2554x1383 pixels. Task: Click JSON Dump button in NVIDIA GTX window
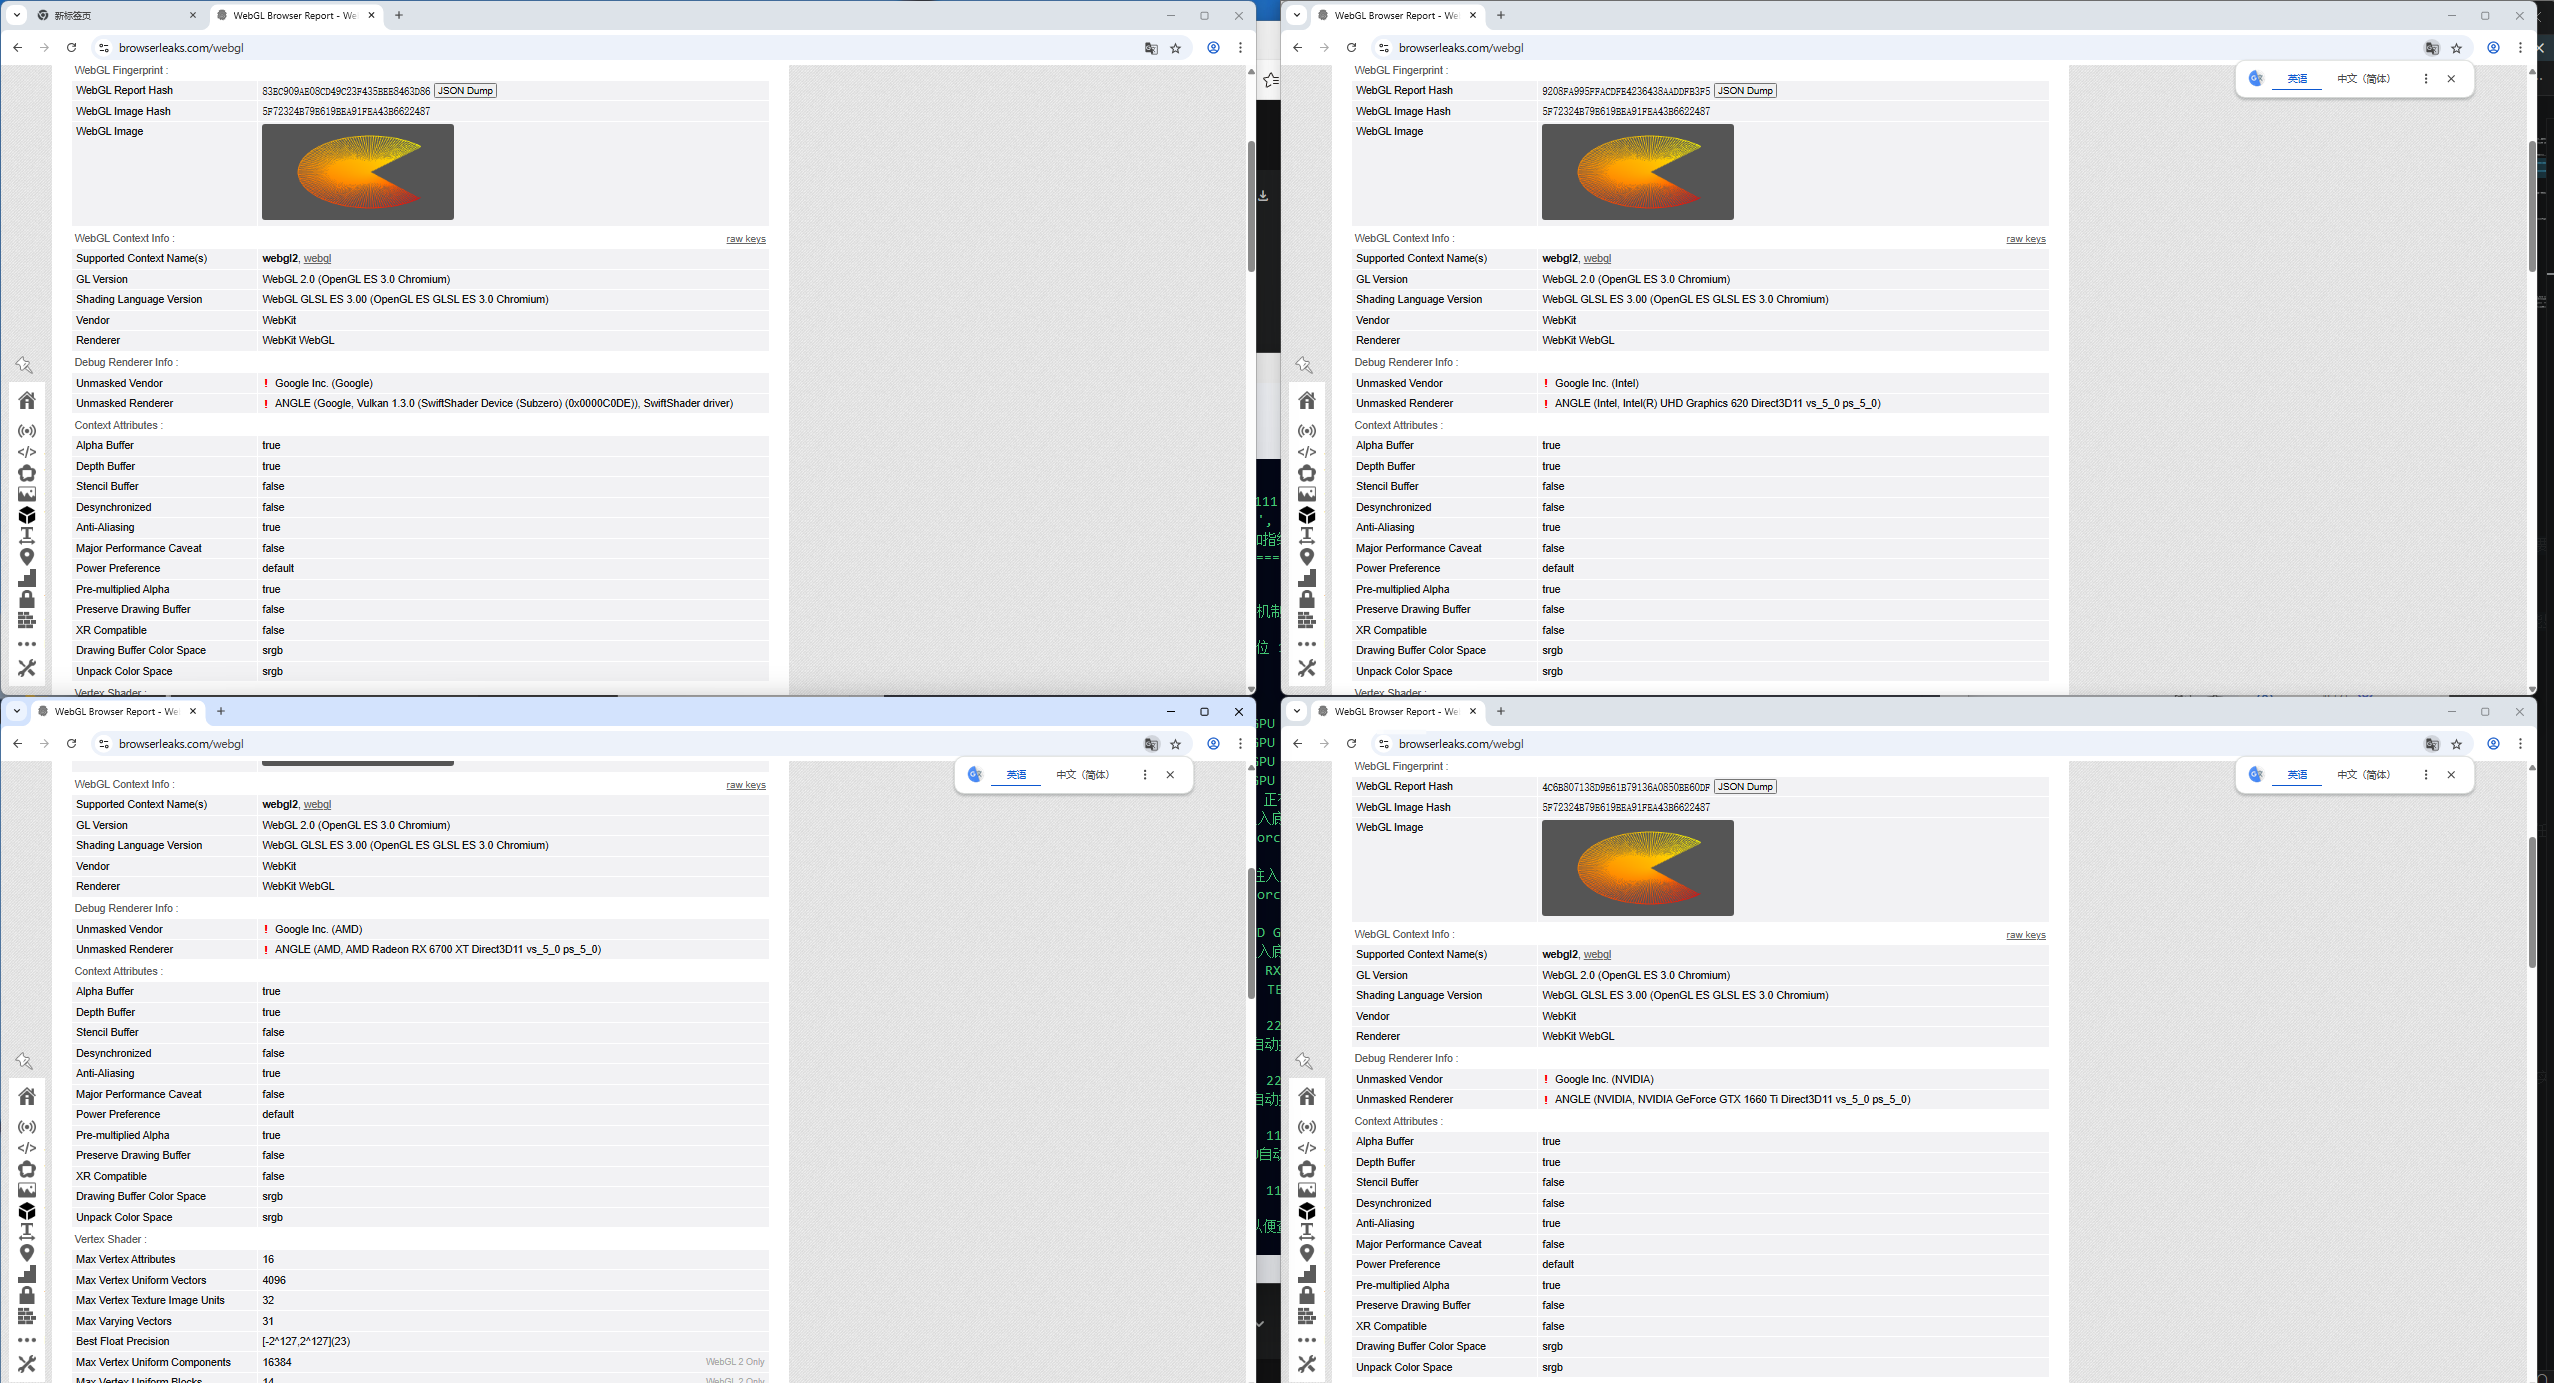[1746, 787]
